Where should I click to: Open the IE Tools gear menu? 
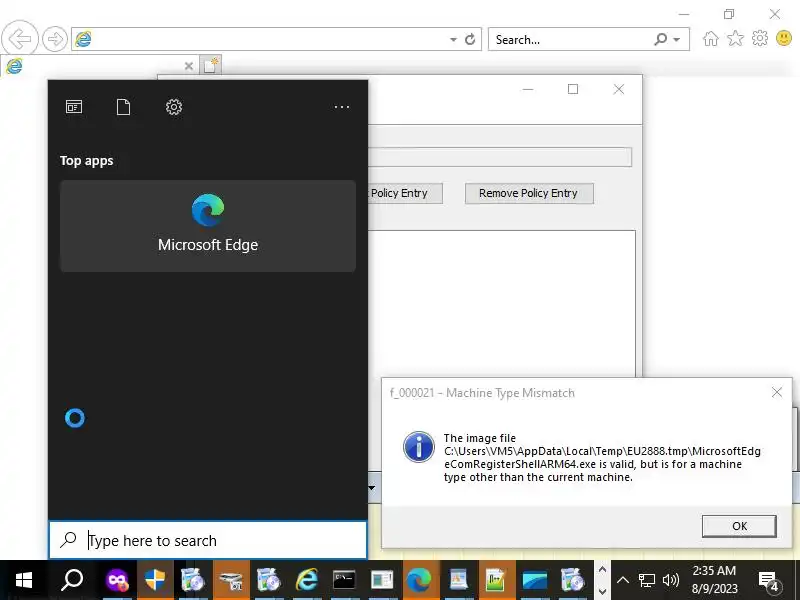[760, 38]
